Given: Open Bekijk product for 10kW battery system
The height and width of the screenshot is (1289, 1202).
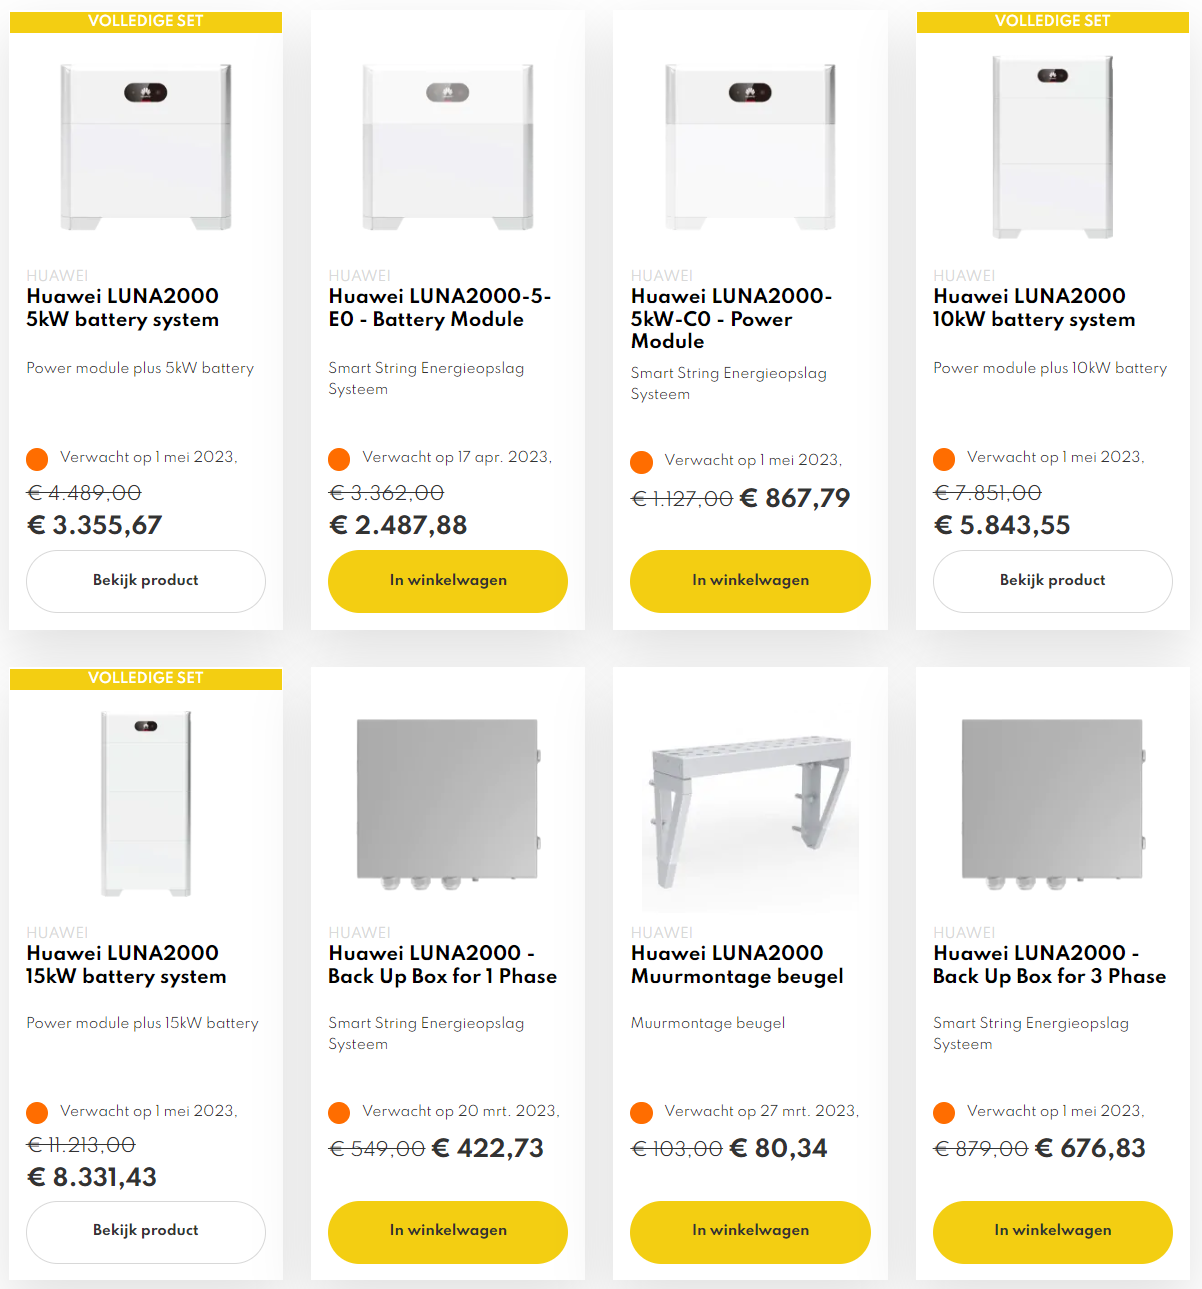Looking at the screenshot, I should 1052,581.
